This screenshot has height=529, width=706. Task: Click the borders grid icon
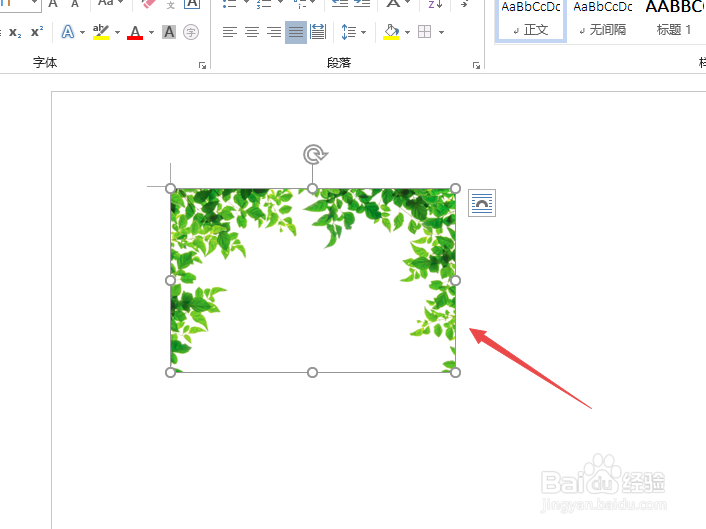click(x=425, y=32)
